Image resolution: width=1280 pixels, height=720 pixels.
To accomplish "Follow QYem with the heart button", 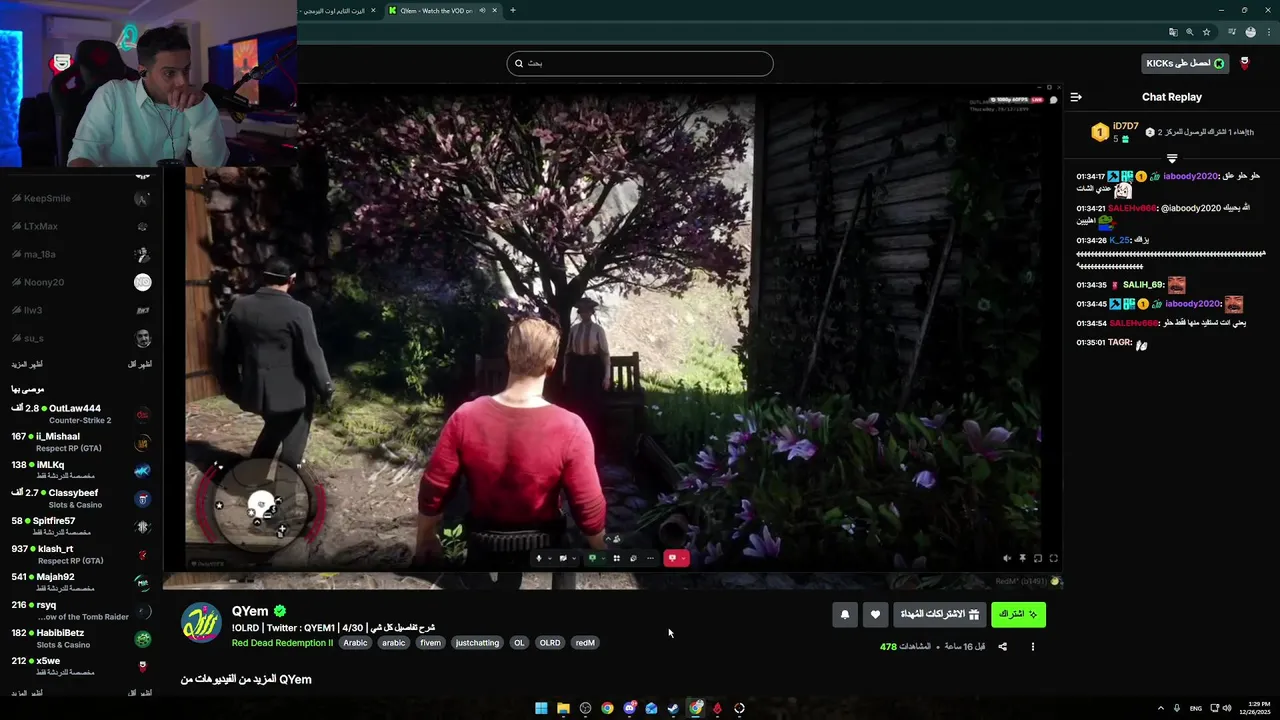I will tap(875, 615).
